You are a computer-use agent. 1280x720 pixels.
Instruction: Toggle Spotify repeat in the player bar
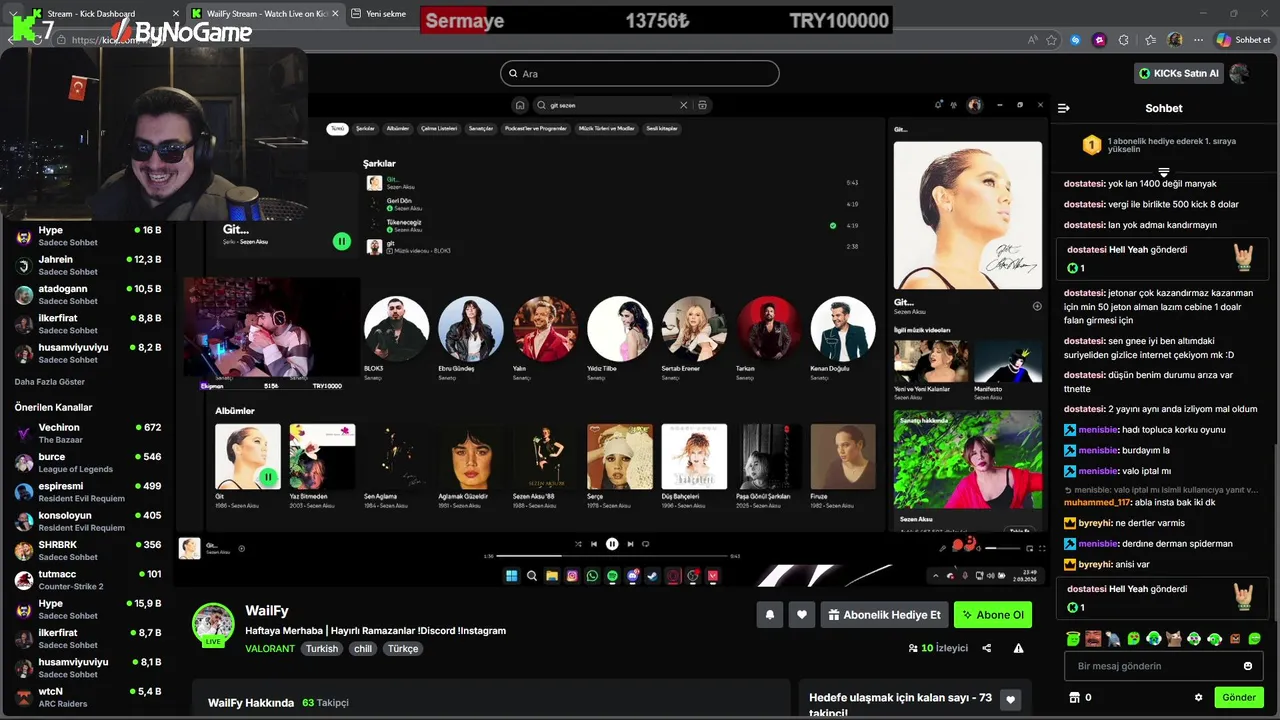(x=646, y=544)
